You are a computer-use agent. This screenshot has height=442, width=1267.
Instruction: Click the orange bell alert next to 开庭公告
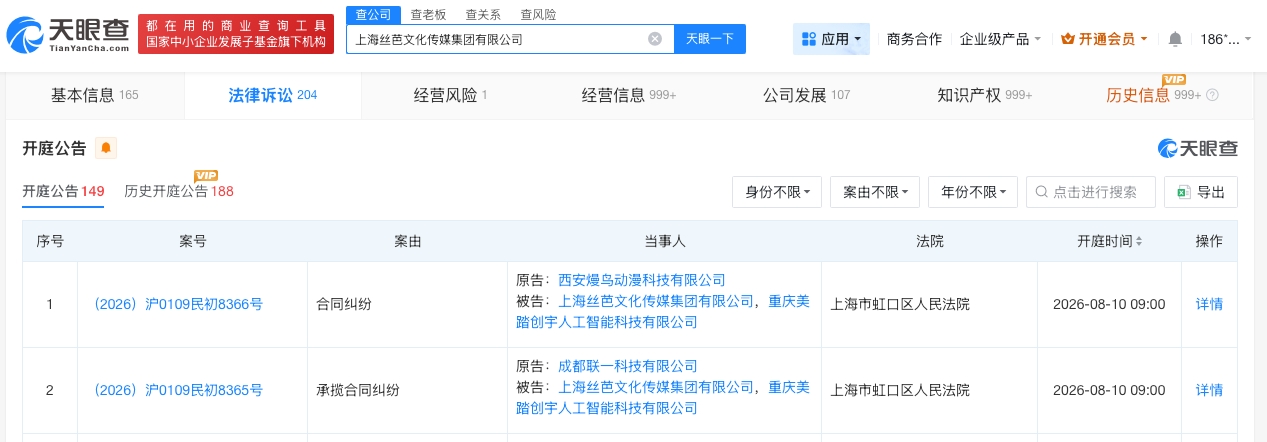click(106, 148)
